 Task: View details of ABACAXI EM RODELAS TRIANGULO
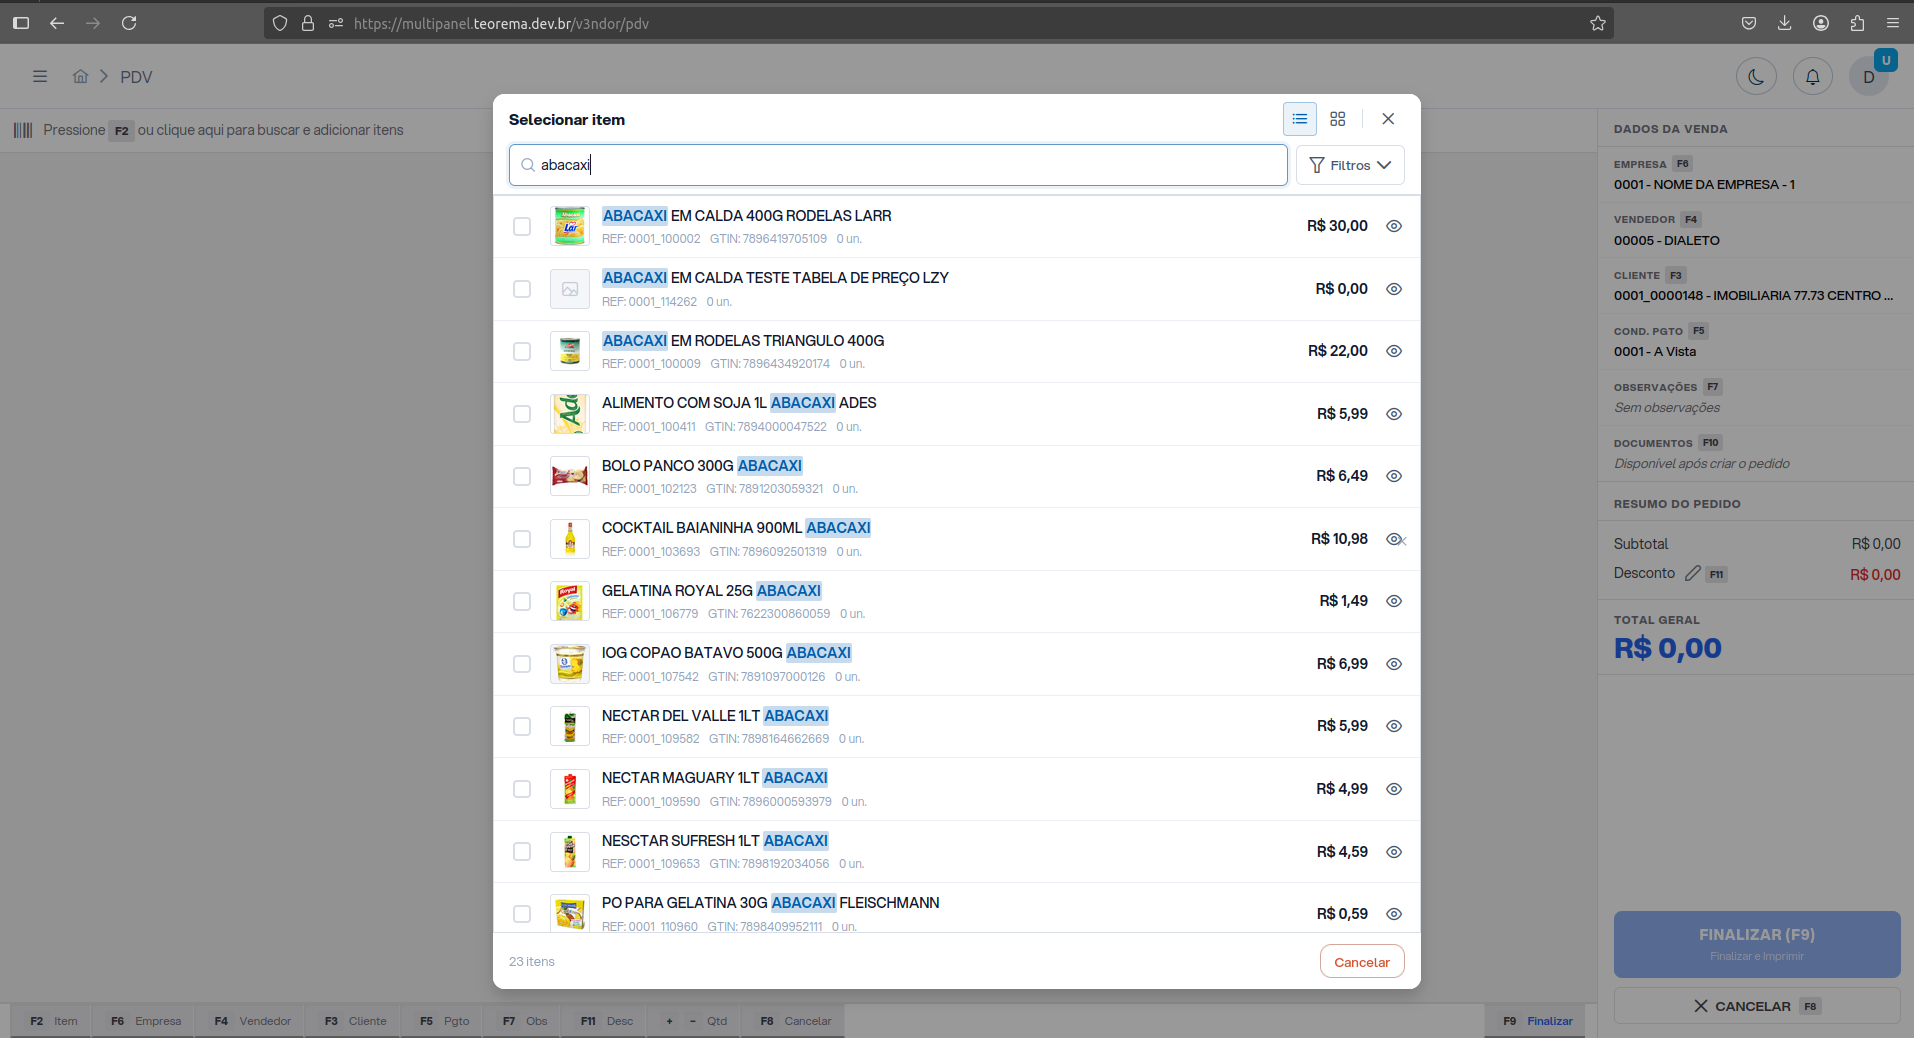click(1394, 351)
